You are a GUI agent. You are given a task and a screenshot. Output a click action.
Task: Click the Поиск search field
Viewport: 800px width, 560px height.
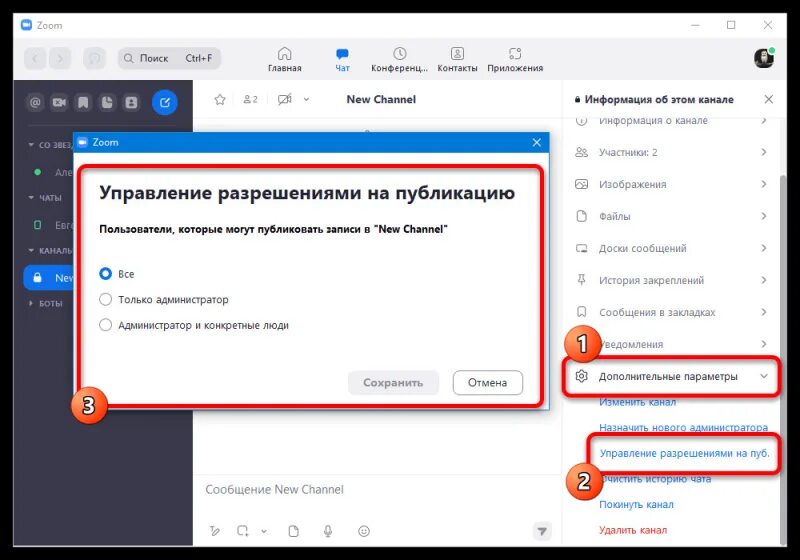(169, 58)
